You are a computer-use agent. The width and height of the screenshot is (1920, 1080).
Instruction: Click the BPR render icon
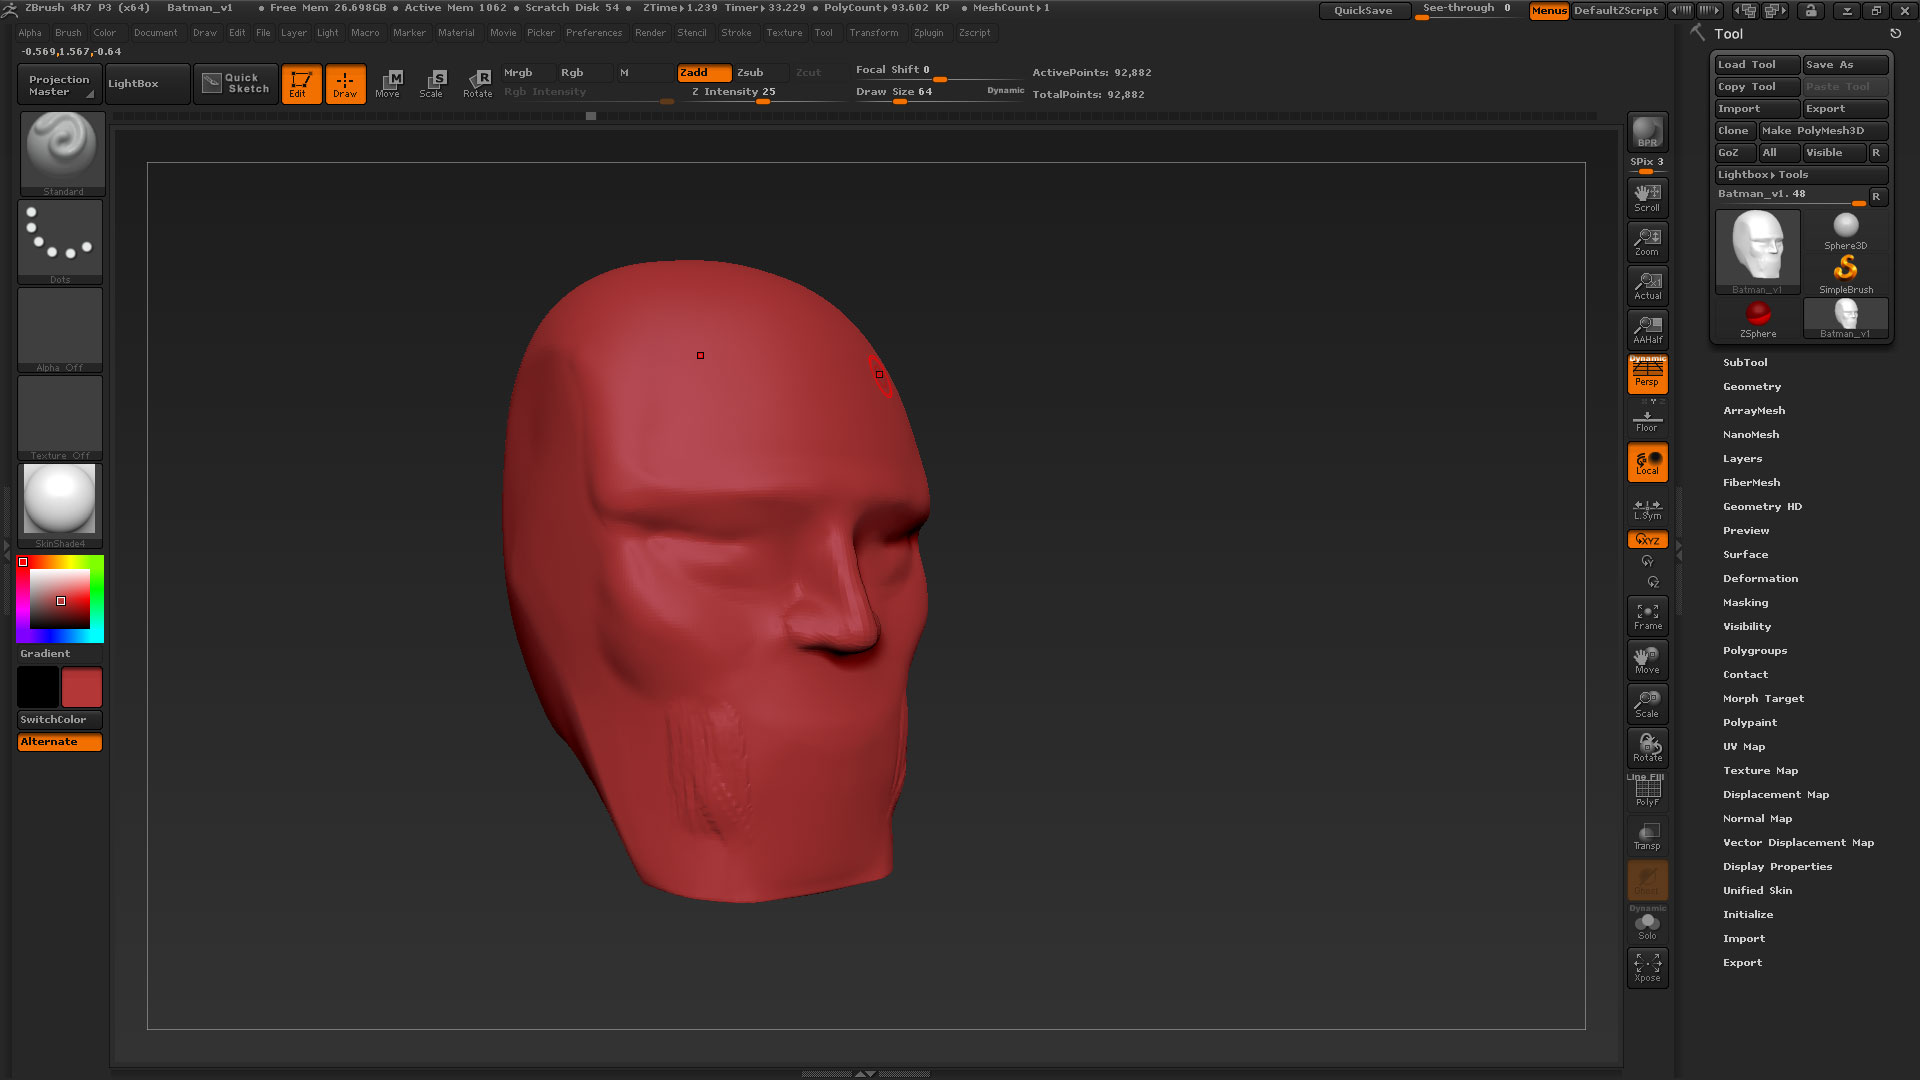tap(1647, 132)
